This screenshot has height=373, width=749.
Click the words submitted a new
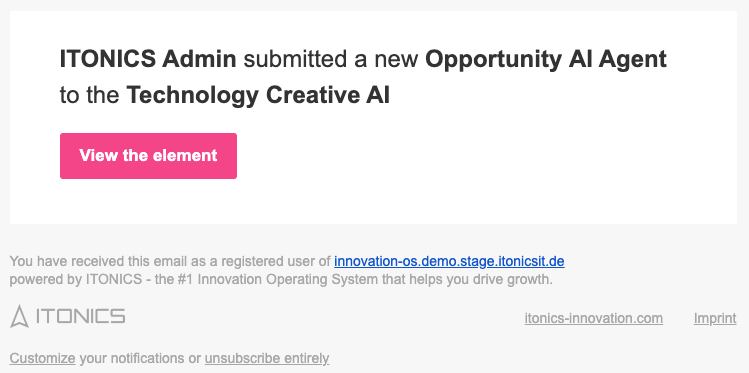[x=331, y=59]
